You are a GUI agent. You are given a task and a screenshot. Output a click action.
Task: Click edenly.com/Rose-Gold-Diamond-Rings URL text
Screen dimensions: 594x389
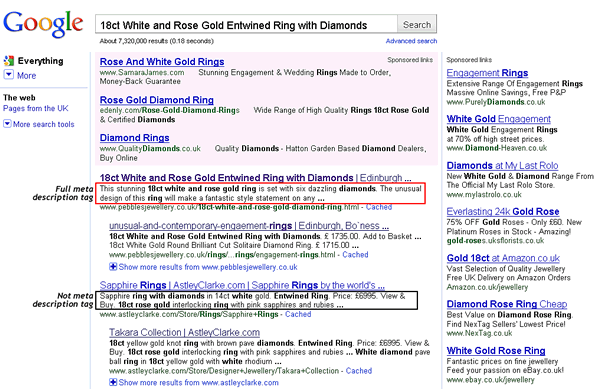pos(169,110)
